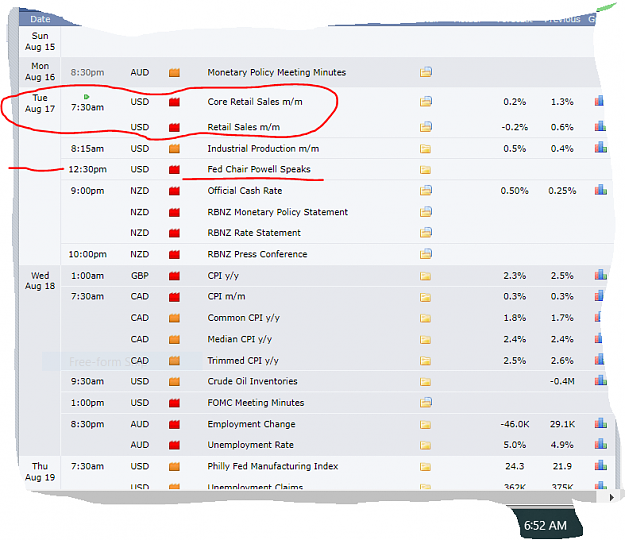
Task: Open detail folder for Philly Fed Manufacturing Index
Action: click(x=425, y=467)
